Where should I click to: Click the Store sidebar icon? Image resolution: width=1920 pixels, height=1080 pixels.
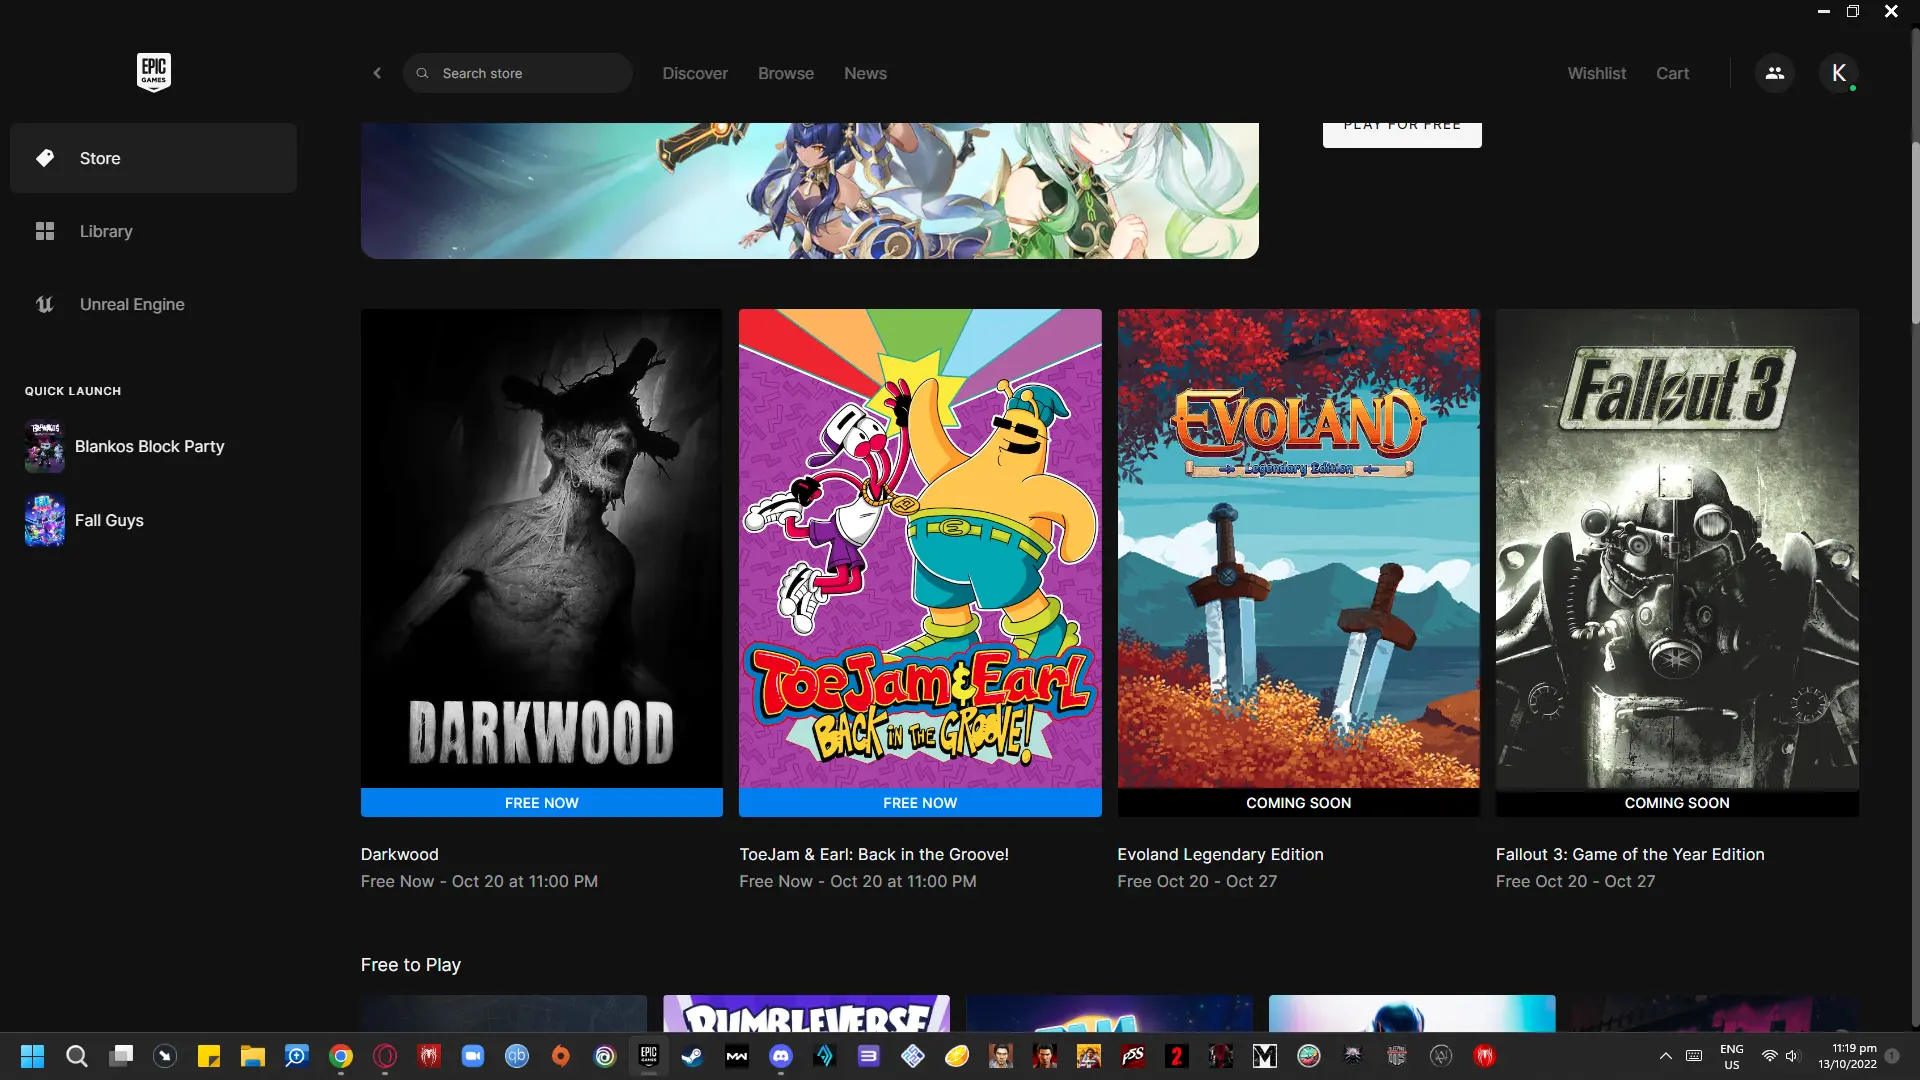(45, 157)
